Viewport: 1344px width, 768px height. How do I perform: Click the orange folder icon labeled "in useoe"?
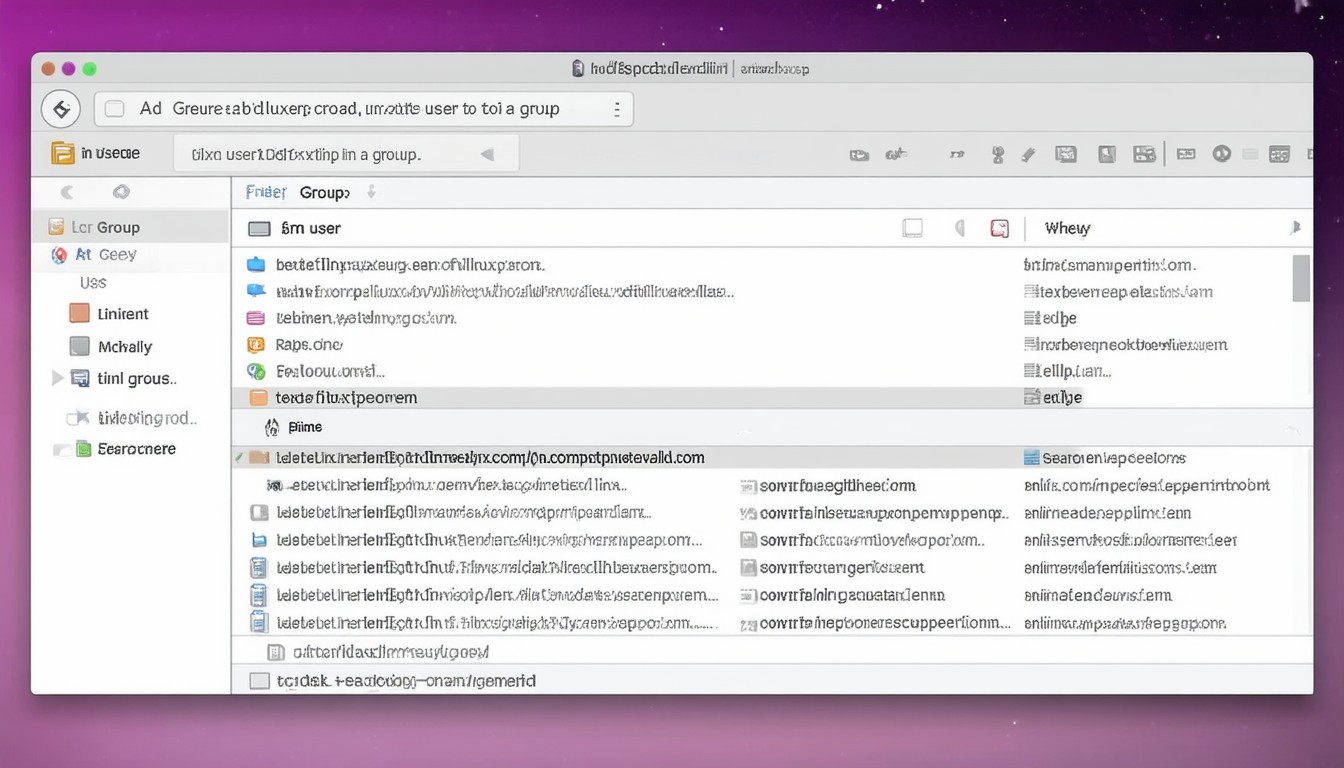(62, 153)
